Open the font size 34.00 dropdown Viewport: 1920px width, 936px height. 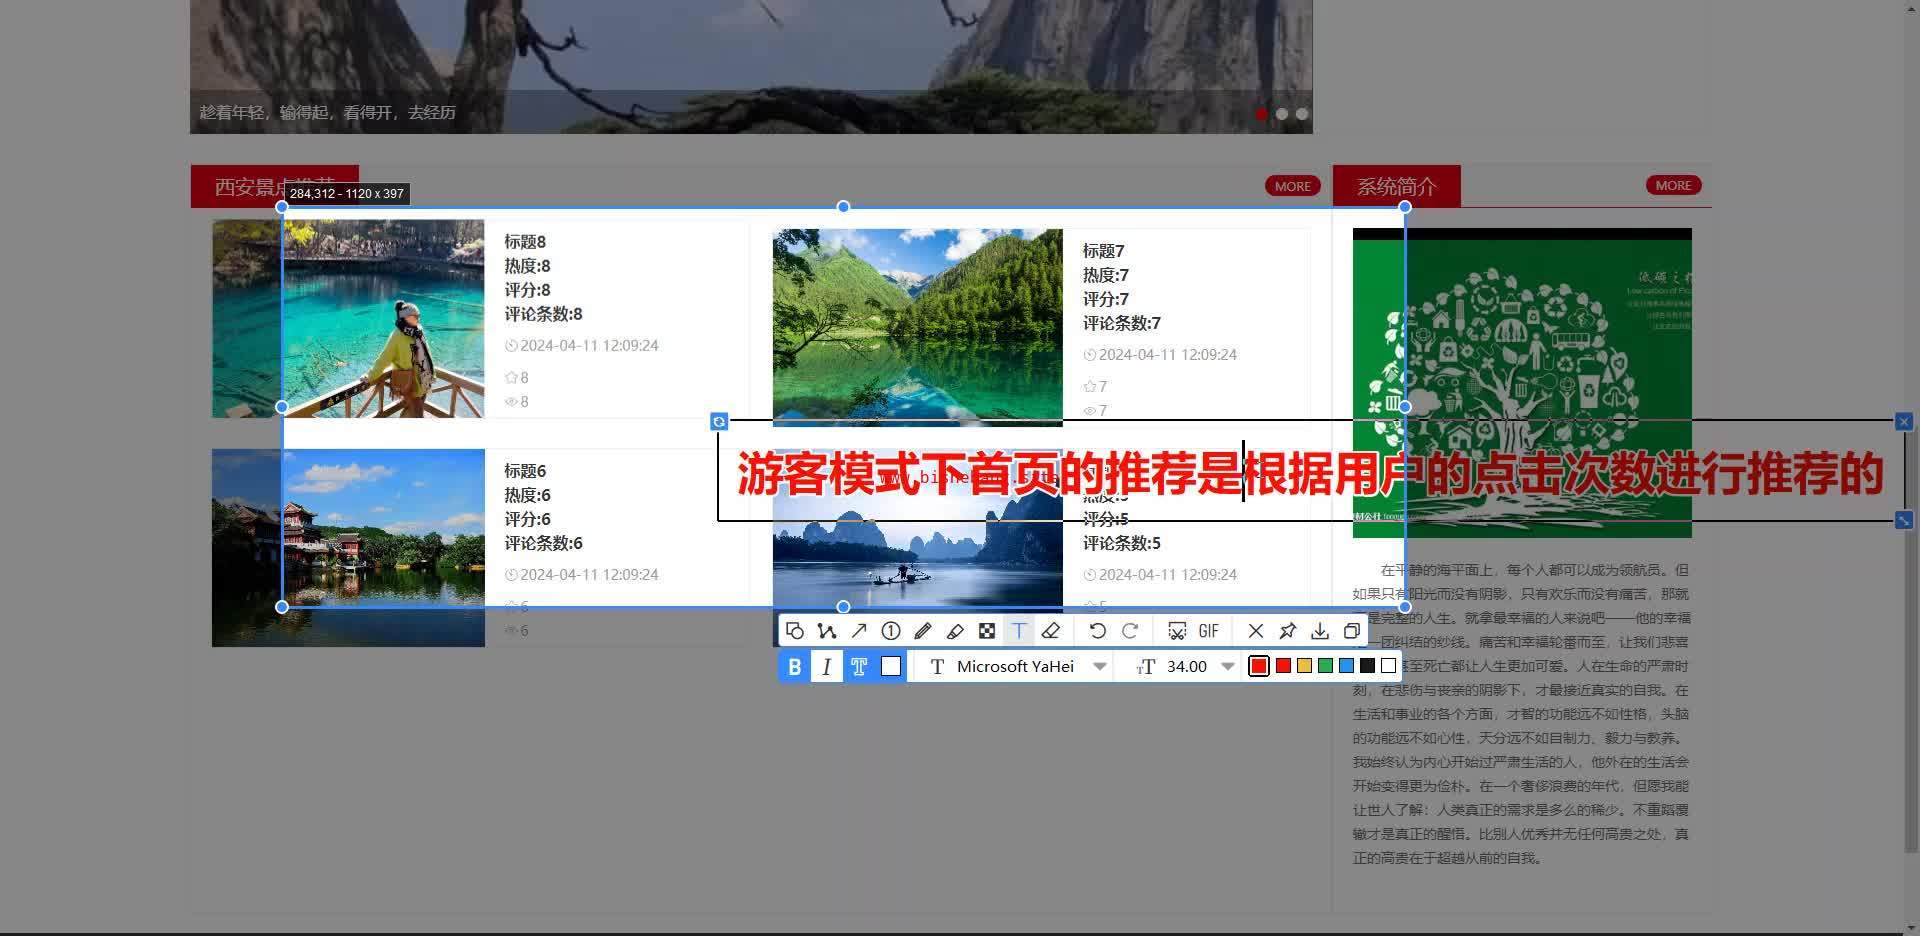pos(1228,667)
